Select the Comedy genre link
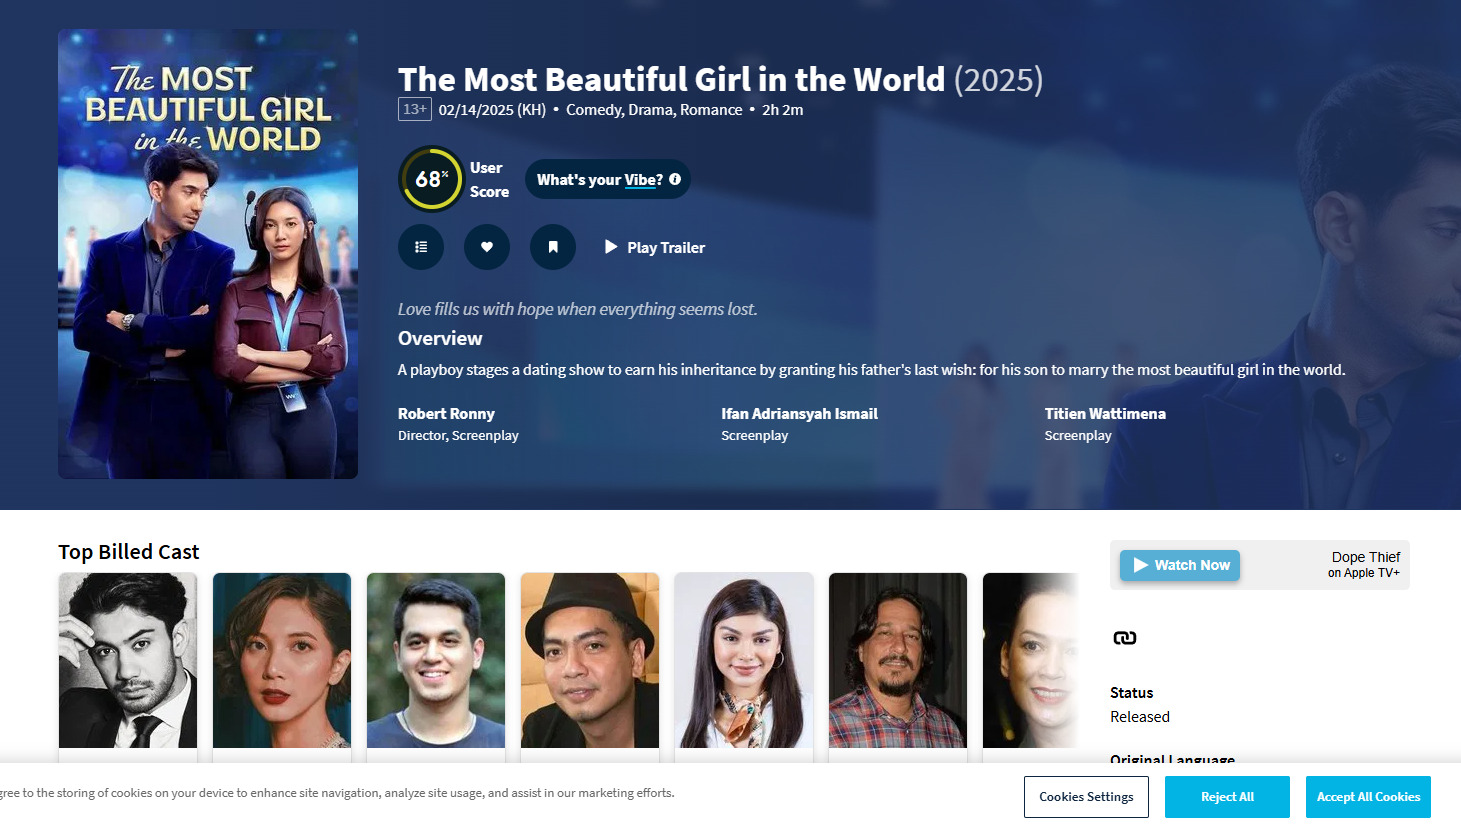The image size is (1461, 832). [594, 110]
